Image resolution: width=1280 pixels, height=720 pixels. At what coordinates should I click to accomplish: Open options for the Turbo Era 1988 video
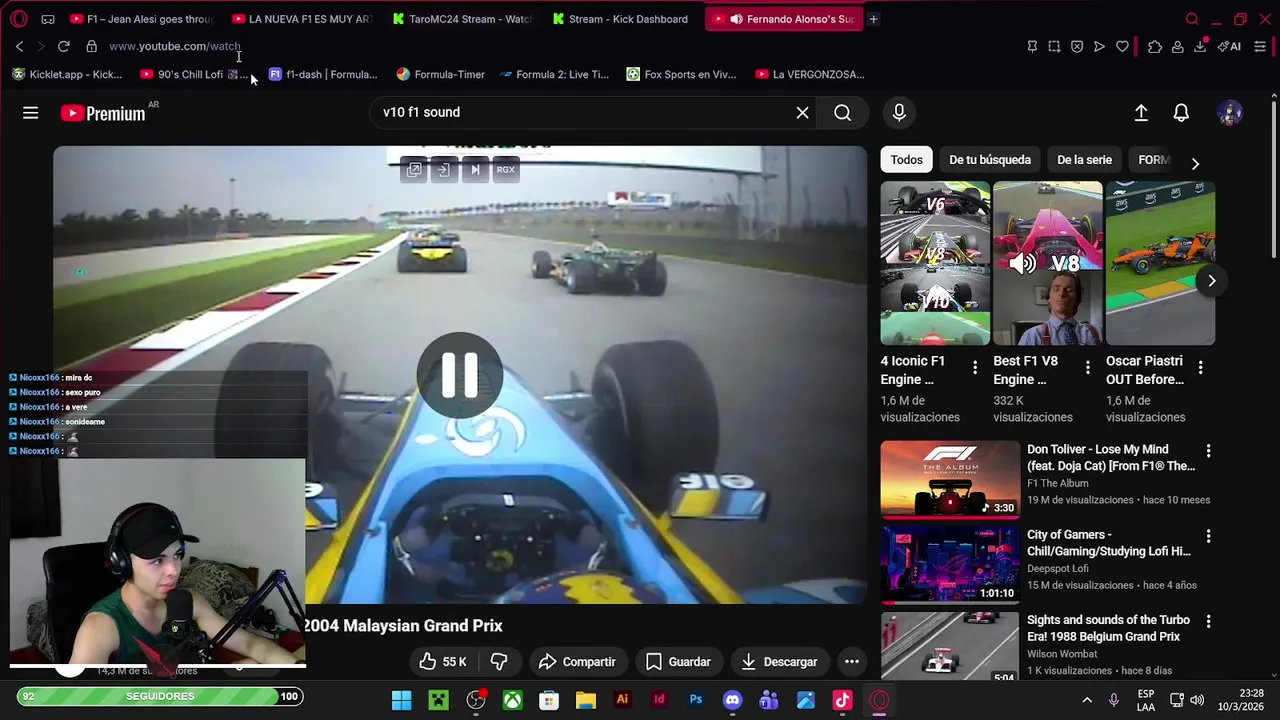click(x=1208, y=621)
